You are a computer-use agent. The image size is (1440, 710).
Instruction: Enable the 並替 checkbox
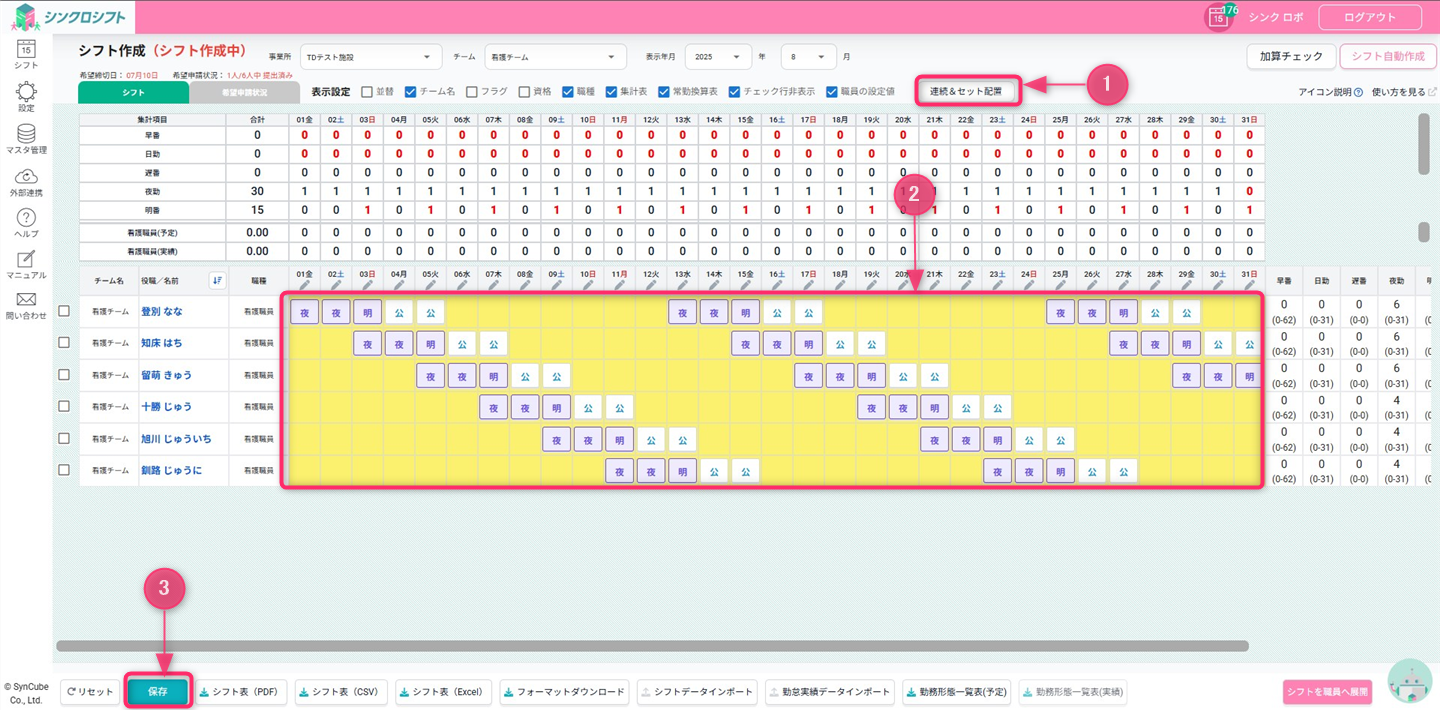[367, 92]
